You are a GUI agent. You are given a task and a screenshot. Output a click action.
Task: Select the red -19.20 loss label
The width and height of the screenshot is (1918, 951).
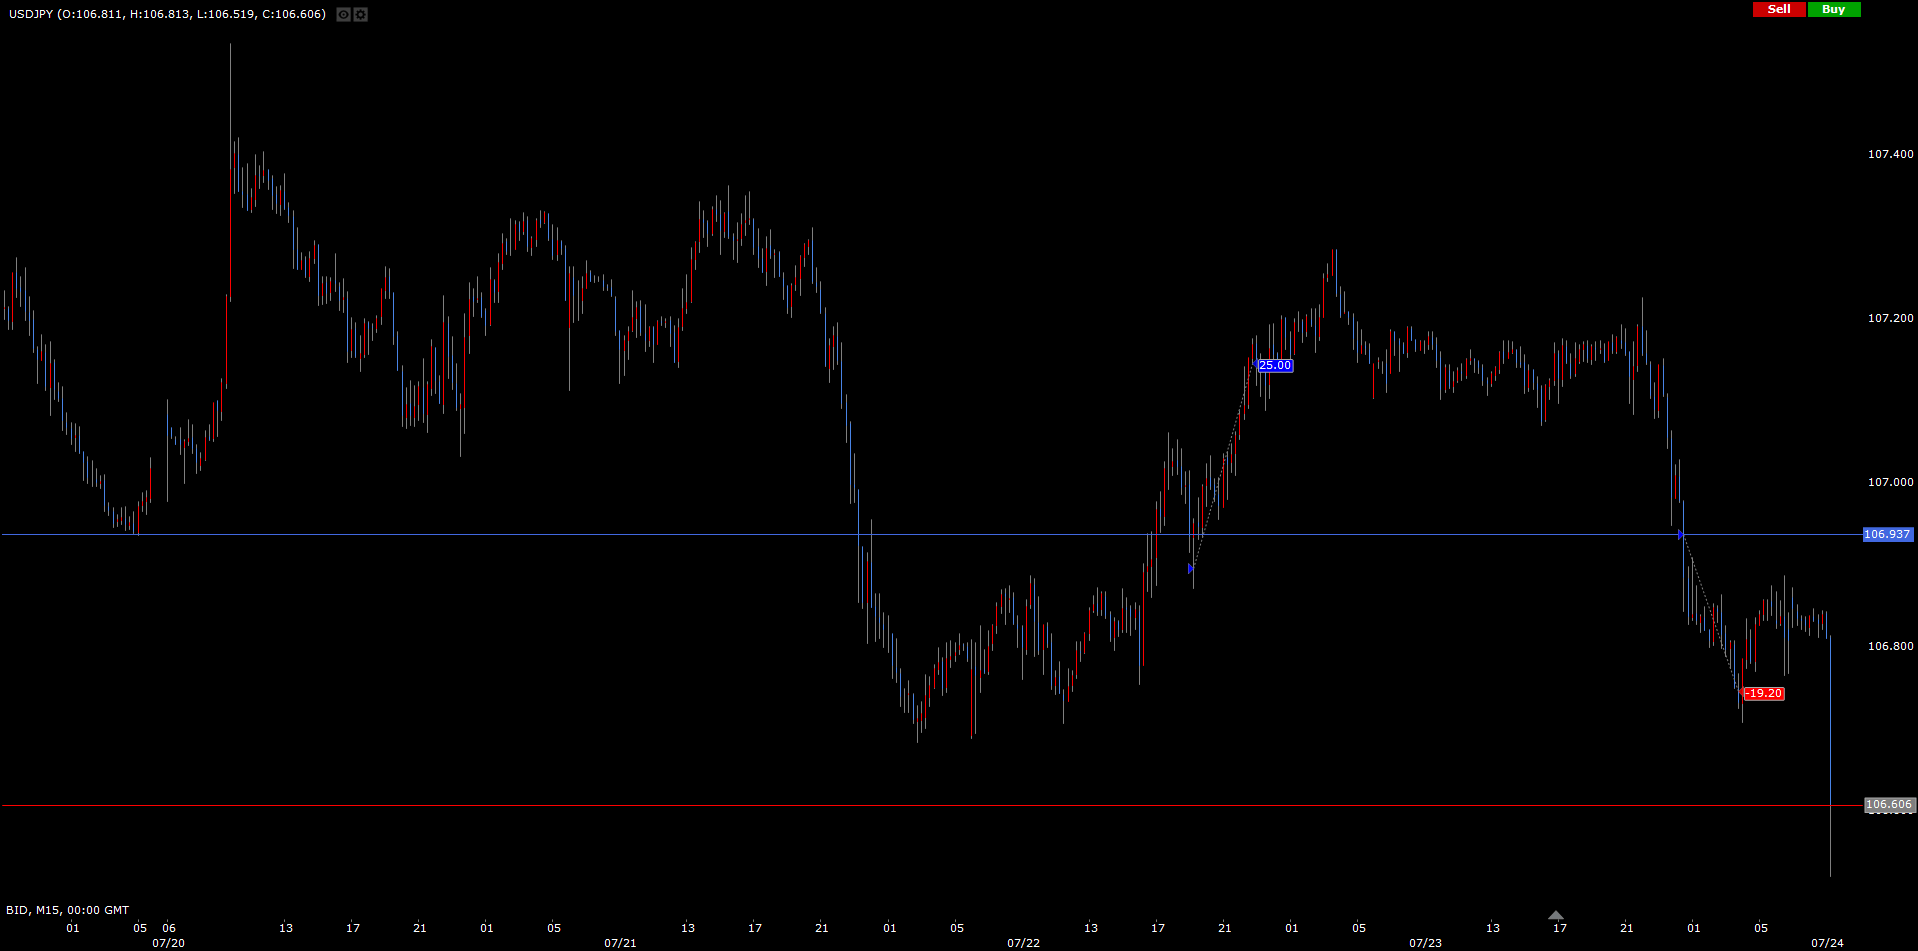(1764, 694)
